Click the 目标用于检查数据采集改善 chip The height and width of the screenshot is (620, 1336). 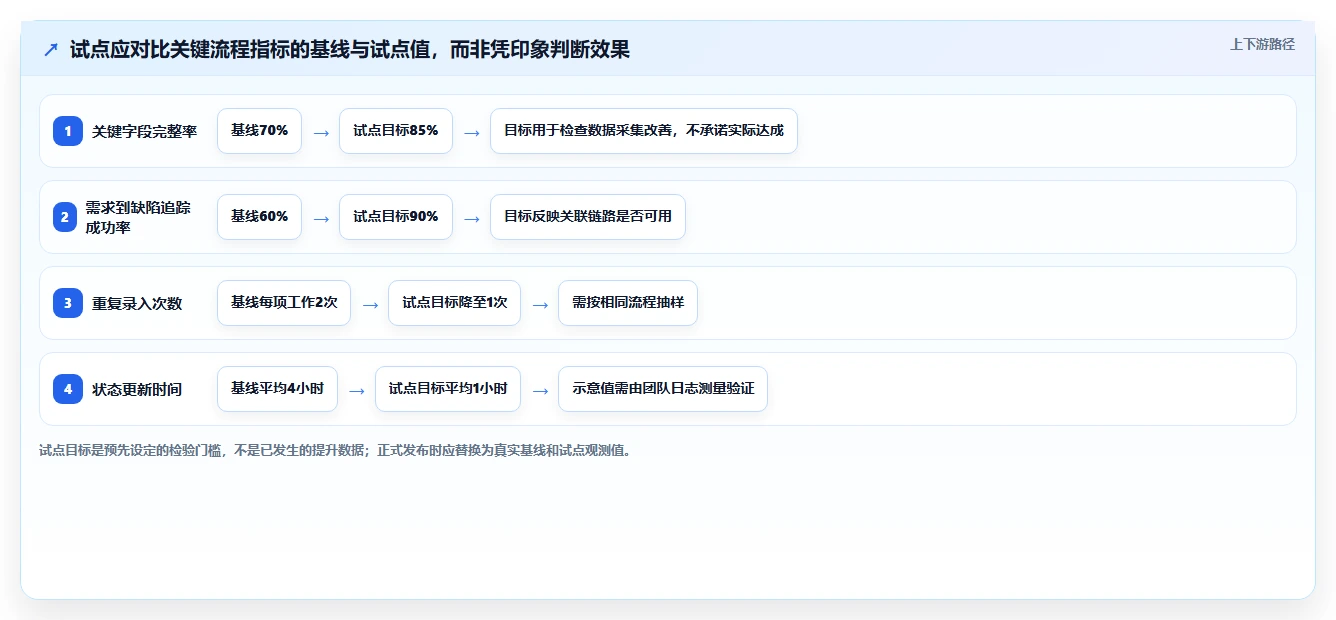point(644,131)
